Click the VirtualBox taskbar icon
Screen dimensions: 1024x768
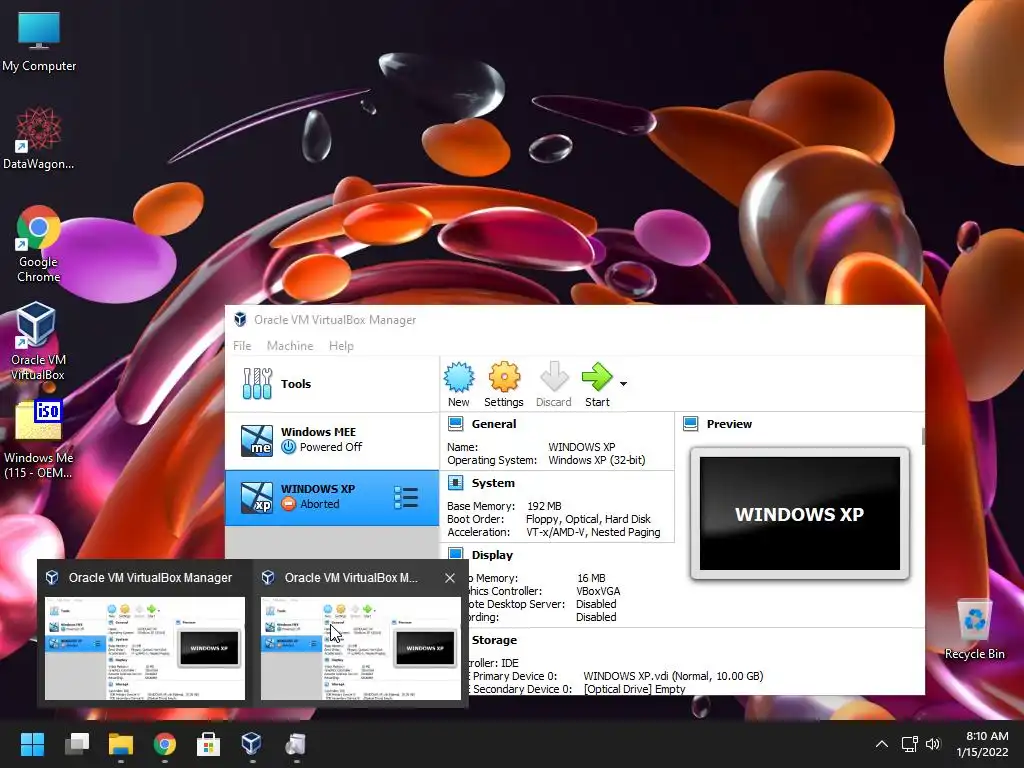(x=251, y=743)
